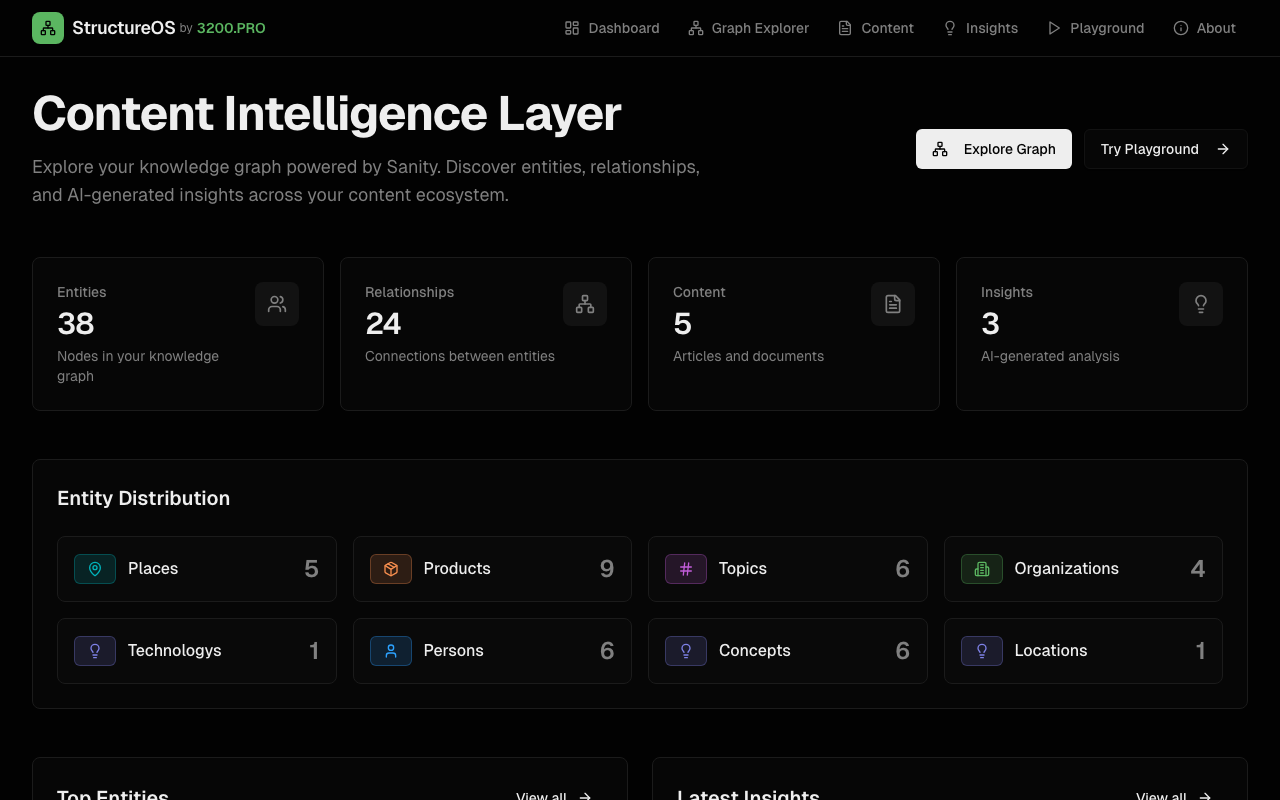Open the Graph Explorer from the navigation

tap(748, 28)
